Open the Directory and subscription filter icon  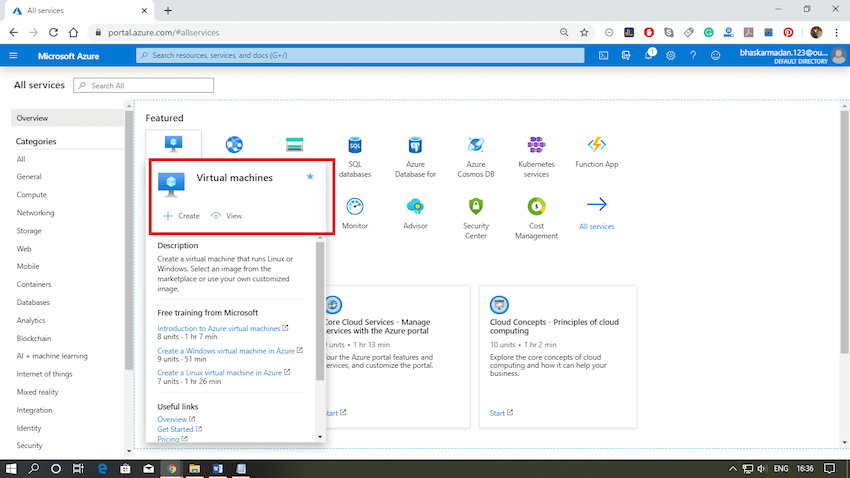tap(626, 55)
